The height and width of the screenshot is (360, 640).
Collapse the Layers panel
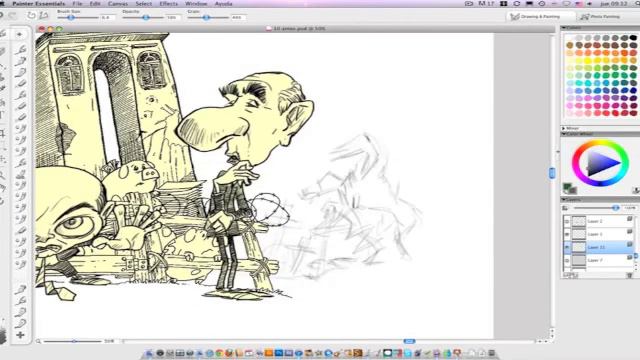(x=564, y=200)
